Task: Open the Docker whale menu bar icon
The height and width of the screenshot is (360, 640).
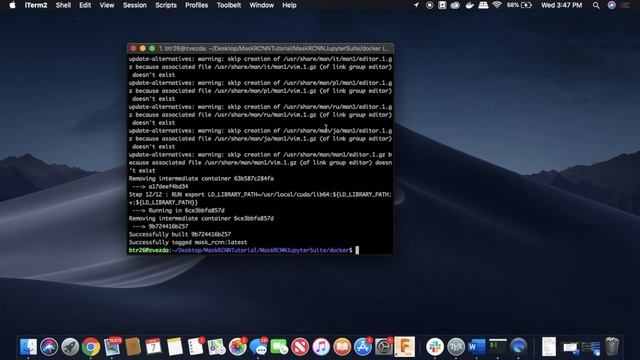Action: pyautogui.click(x=469, y=5)
